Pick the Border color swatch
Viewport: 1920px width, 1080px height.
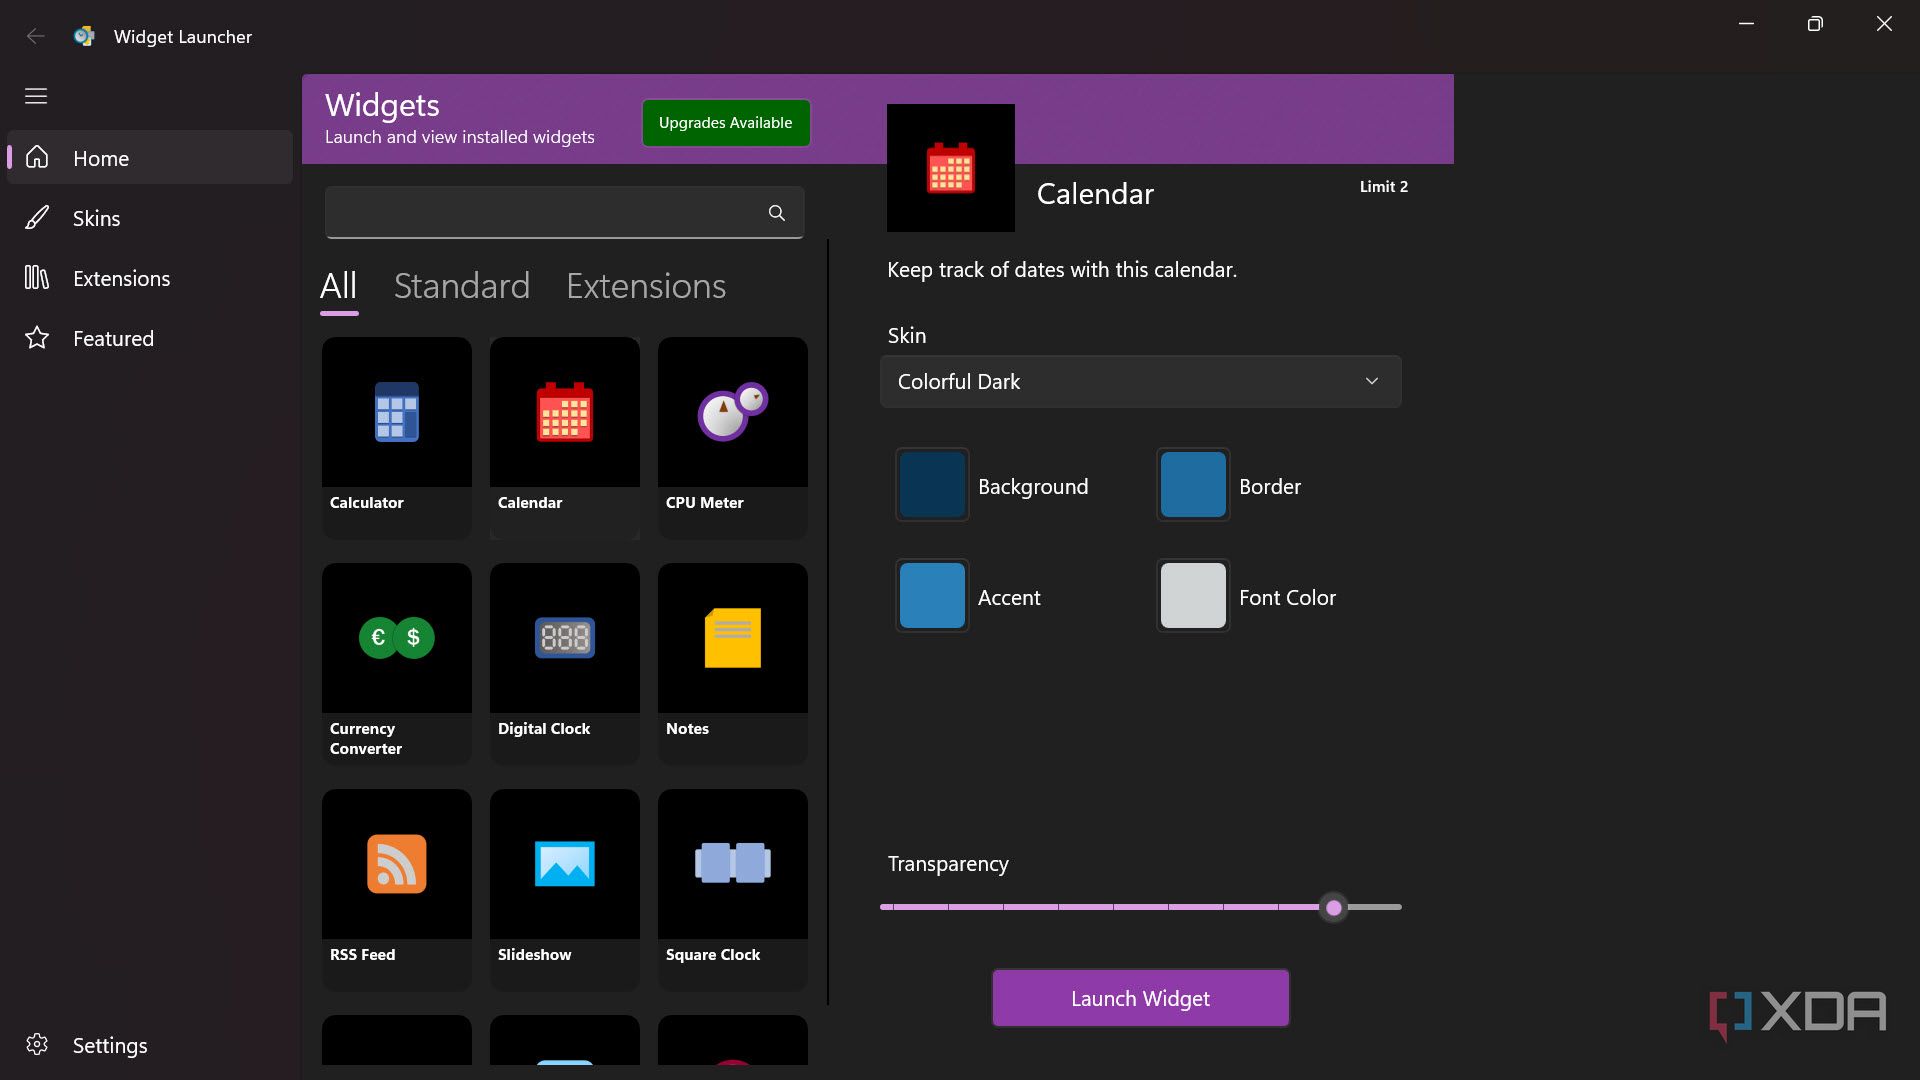coord(1193,485)
